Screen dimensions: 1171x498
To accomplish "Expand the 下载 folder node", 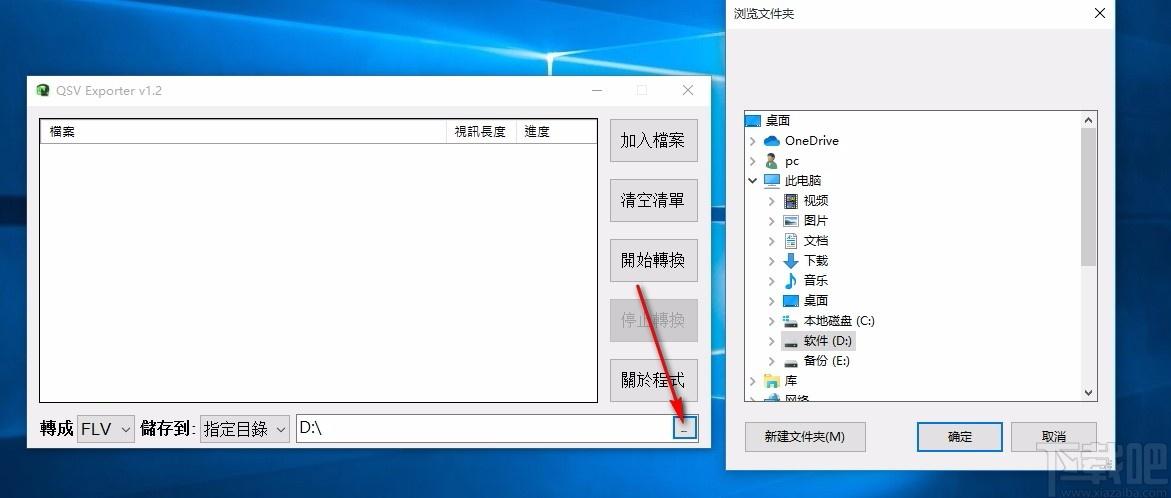I will coord(771,261).
